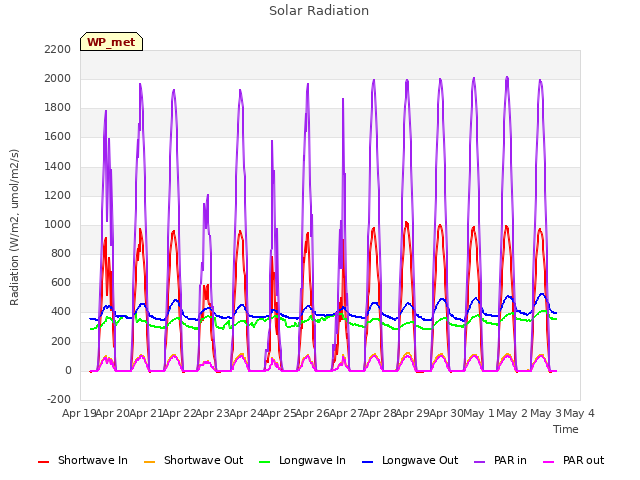
Task: Click the Apr 28 x-axis label
Action: pyautogui.click(x=380, y=413)
